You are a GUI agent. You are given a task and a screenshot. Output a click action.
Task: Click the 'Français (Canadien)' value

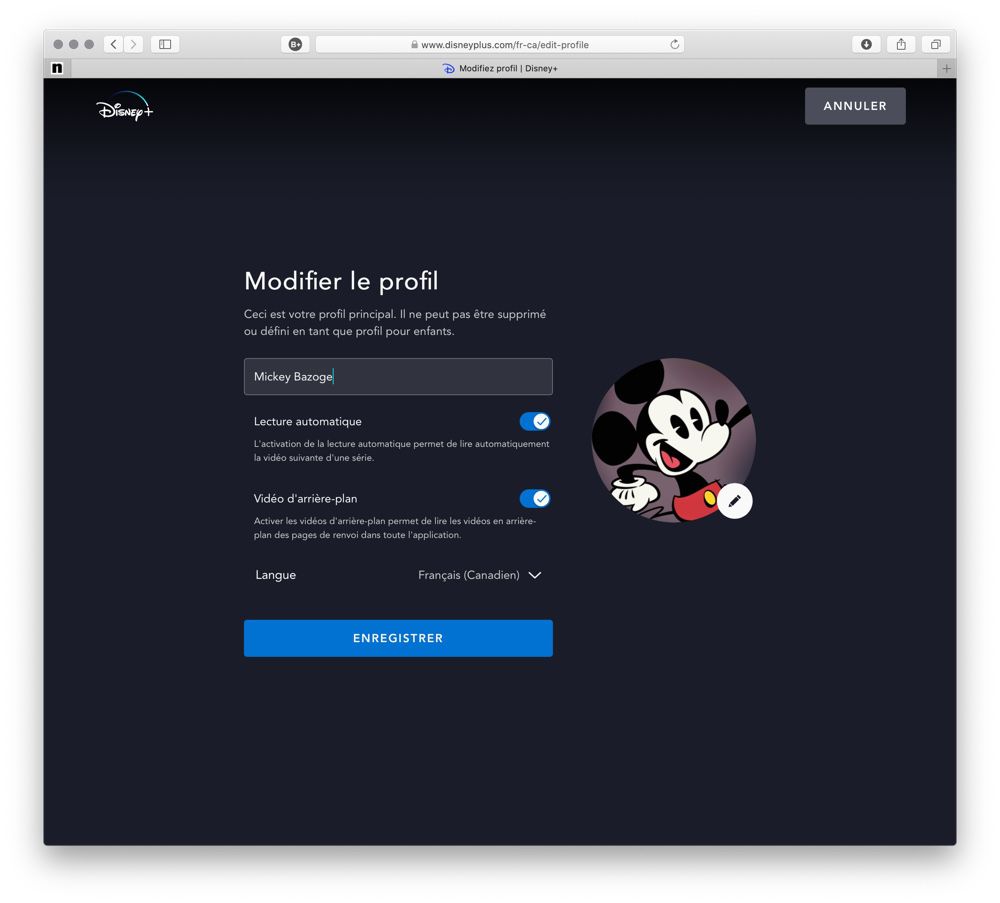click(469, 575)
